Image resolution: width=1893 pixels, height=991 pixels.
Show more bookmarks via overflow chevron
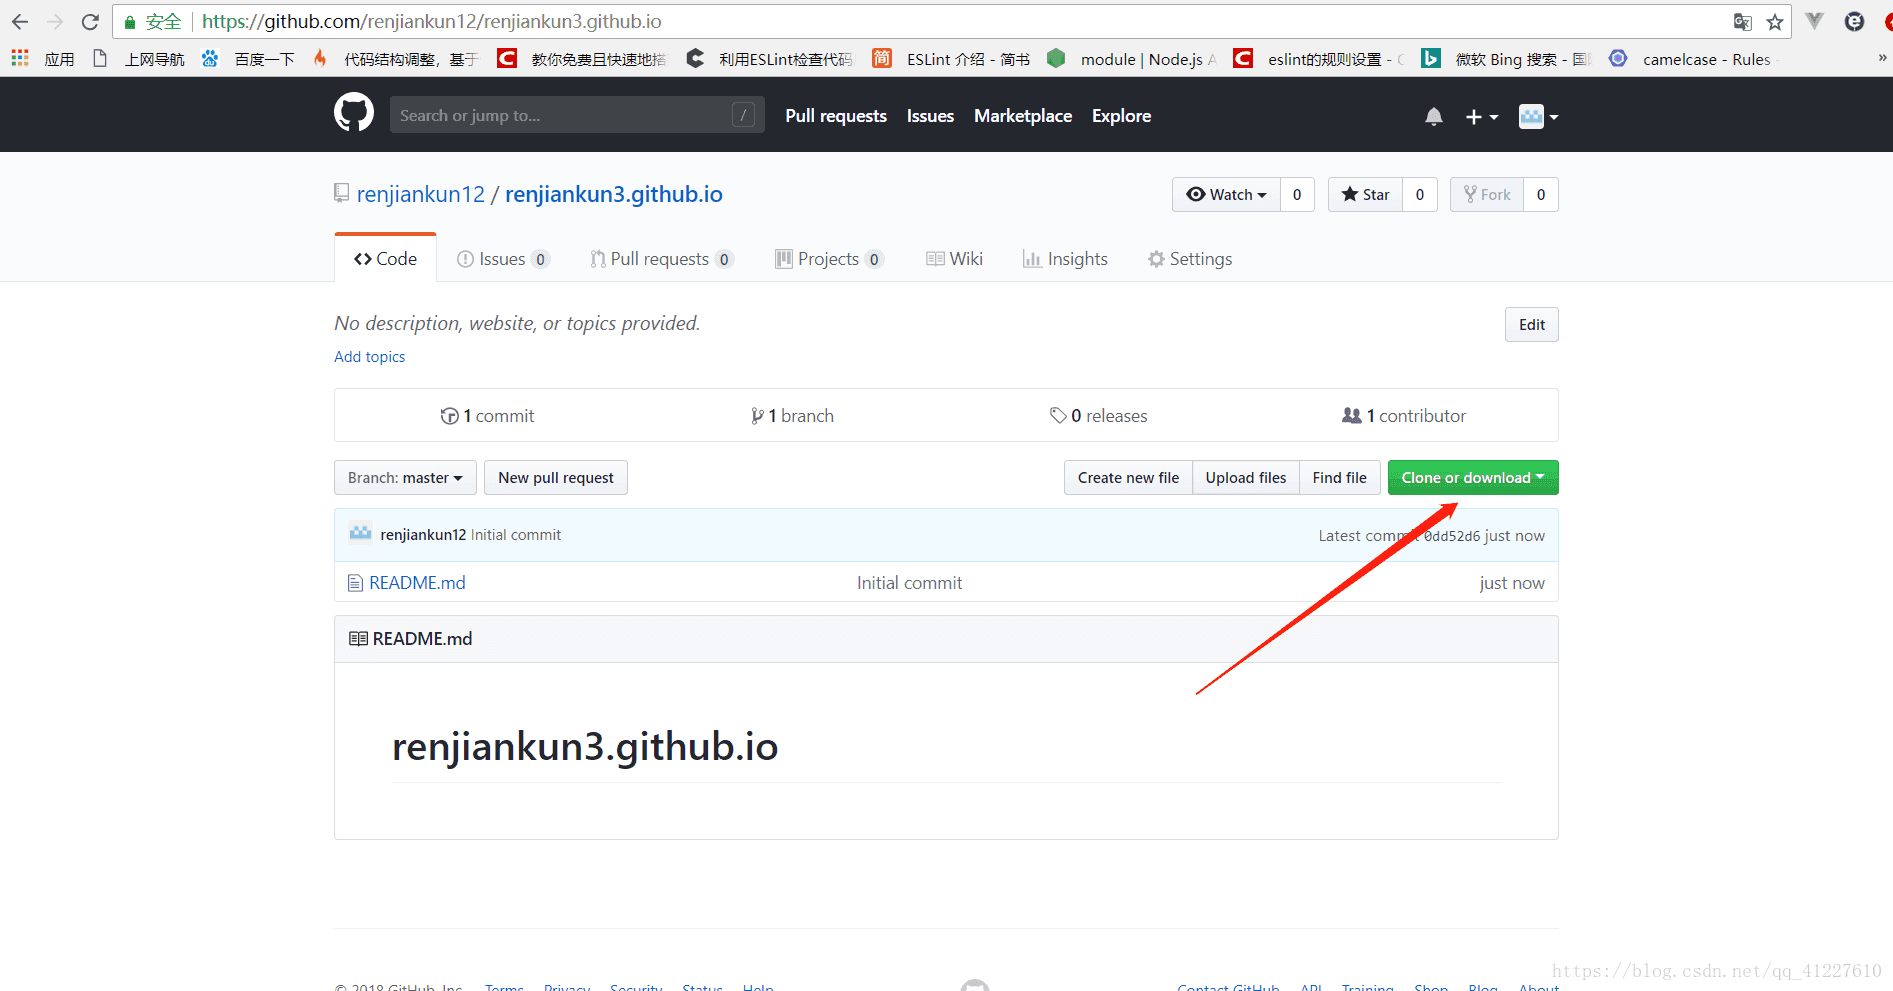coord(1882,58)
